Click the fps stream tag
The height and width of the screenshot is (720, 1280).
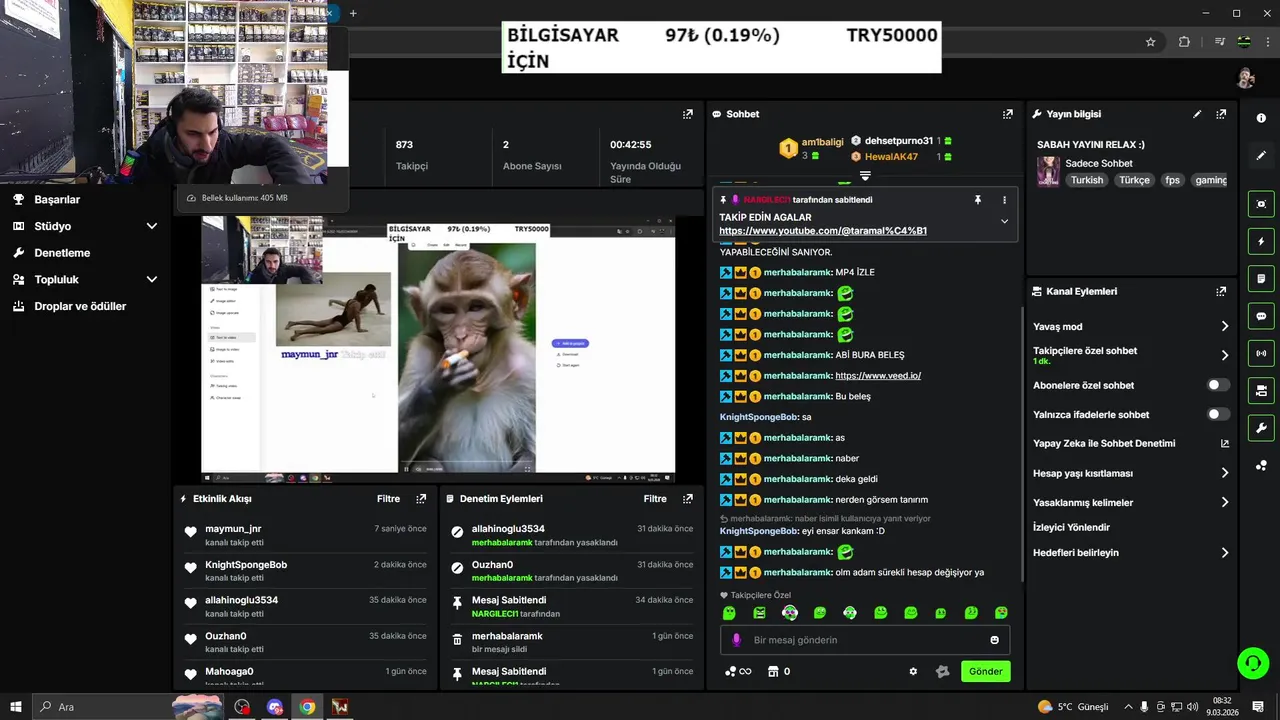(x=1172, y=180)
